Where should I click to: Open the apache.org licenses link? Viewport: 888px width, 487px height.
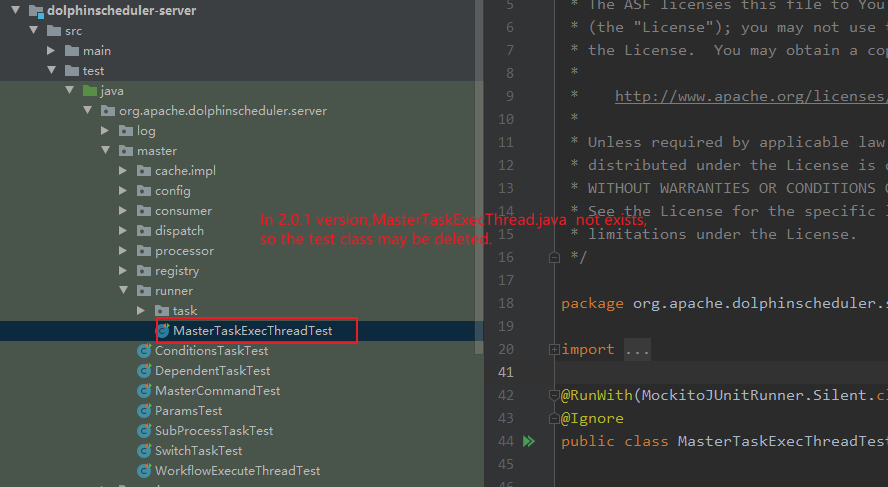click(x=751, y=96)
